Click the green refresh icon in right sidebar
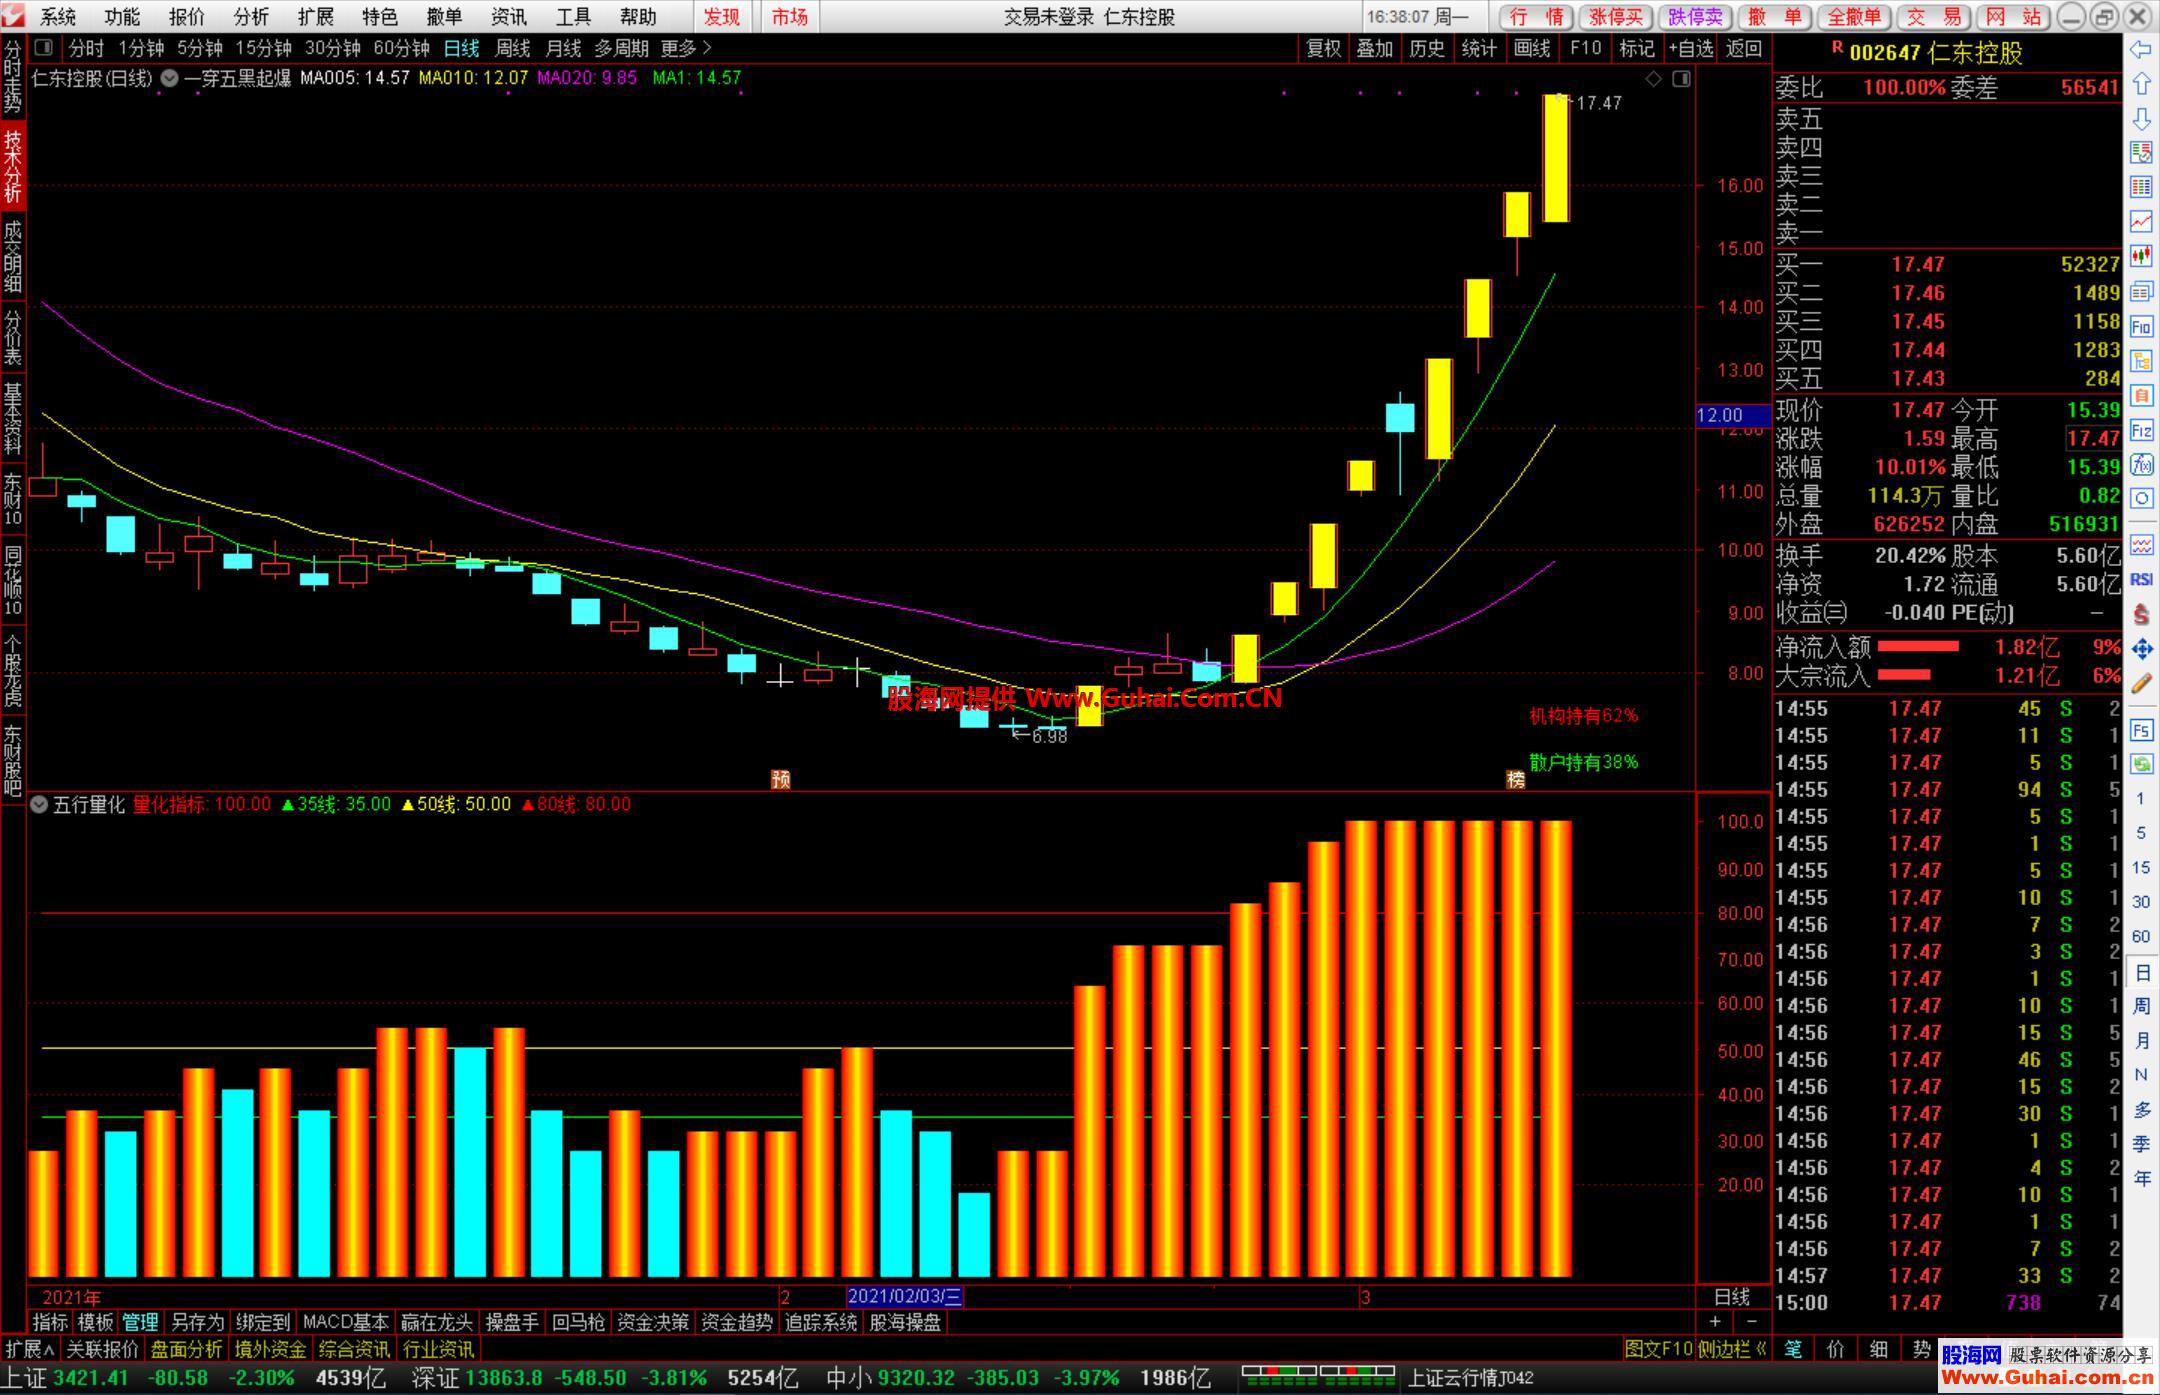This screenshot has width=2160, height=1395. pos(2141,764)
